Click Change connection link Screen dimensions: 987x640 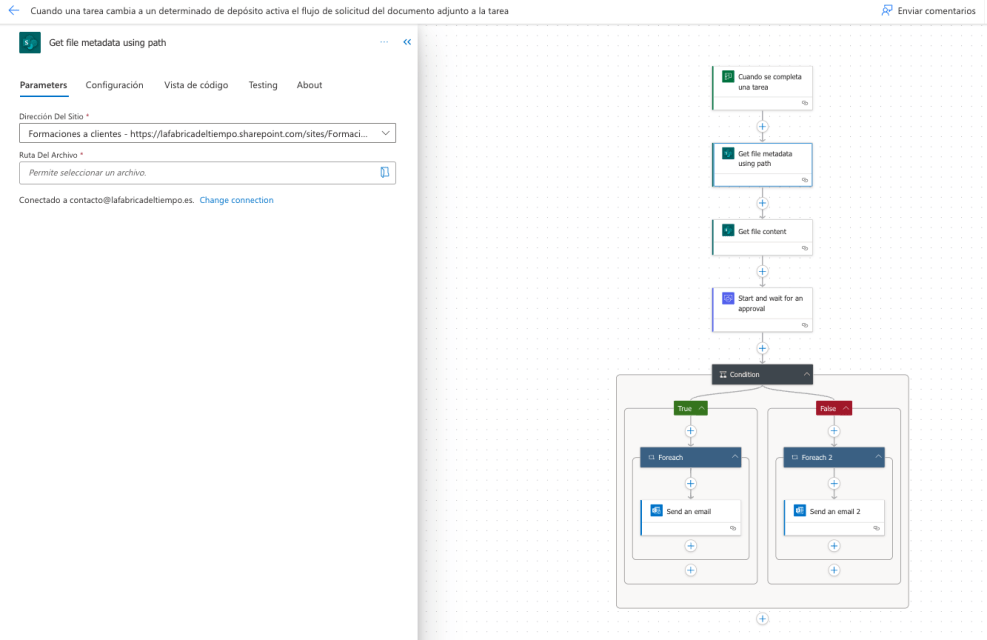[237, 200]
